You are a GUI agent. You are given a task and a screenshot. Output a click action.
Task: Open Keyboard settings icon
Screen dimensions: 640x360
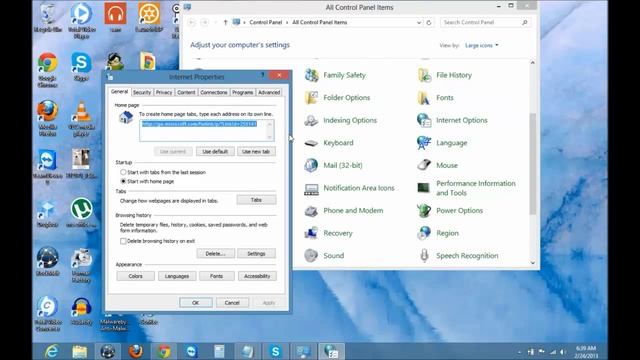(312, 143)
